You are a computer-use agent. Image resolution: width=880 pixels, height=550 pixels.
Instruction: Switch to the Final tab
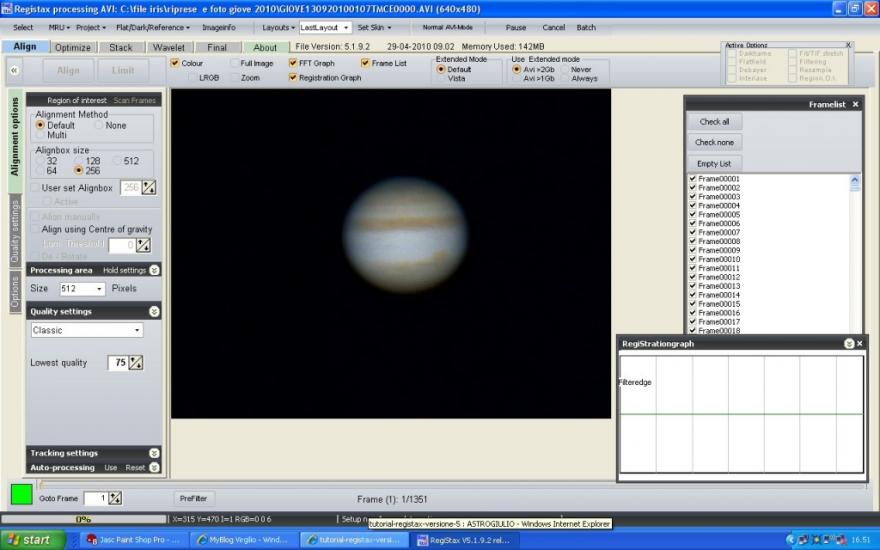[217, 48]
